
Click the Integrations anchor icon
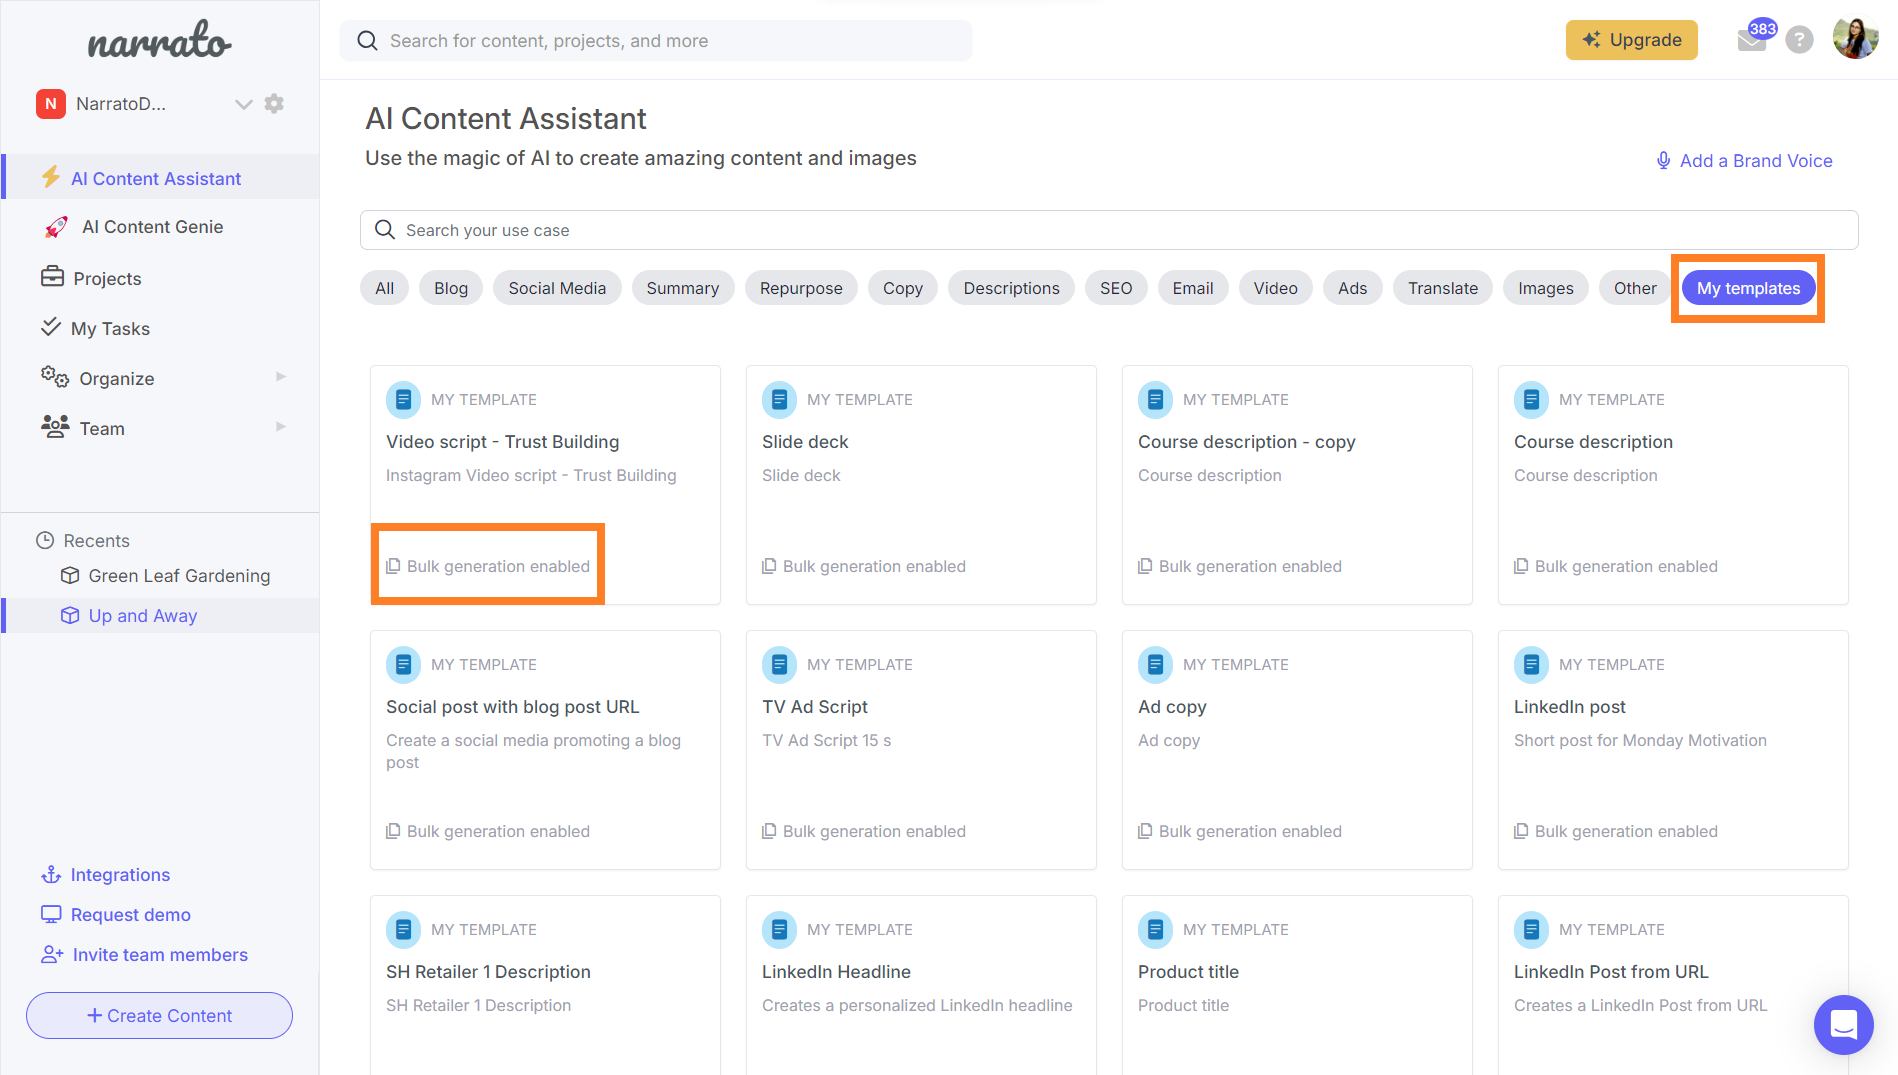pyautogui.click(x=51, y=875)
